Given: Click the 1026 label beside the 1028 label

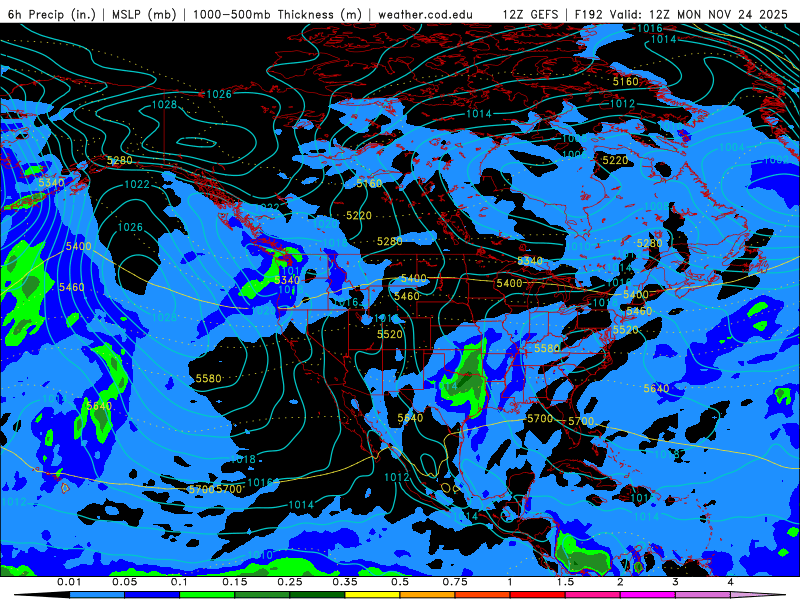Looking at the screenshot, I should pyautogui.click(x=219, y=94).
